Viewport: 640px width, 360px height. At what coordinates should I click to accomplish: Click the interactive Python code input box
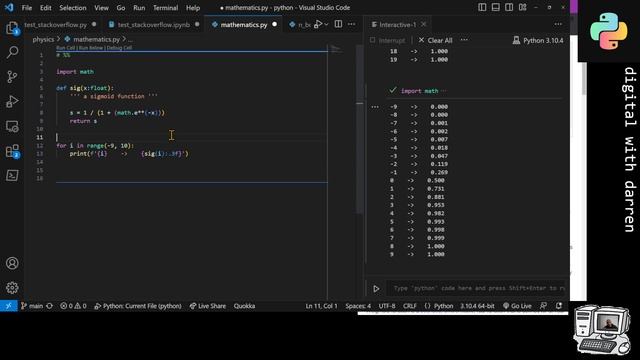pos(476,288)
